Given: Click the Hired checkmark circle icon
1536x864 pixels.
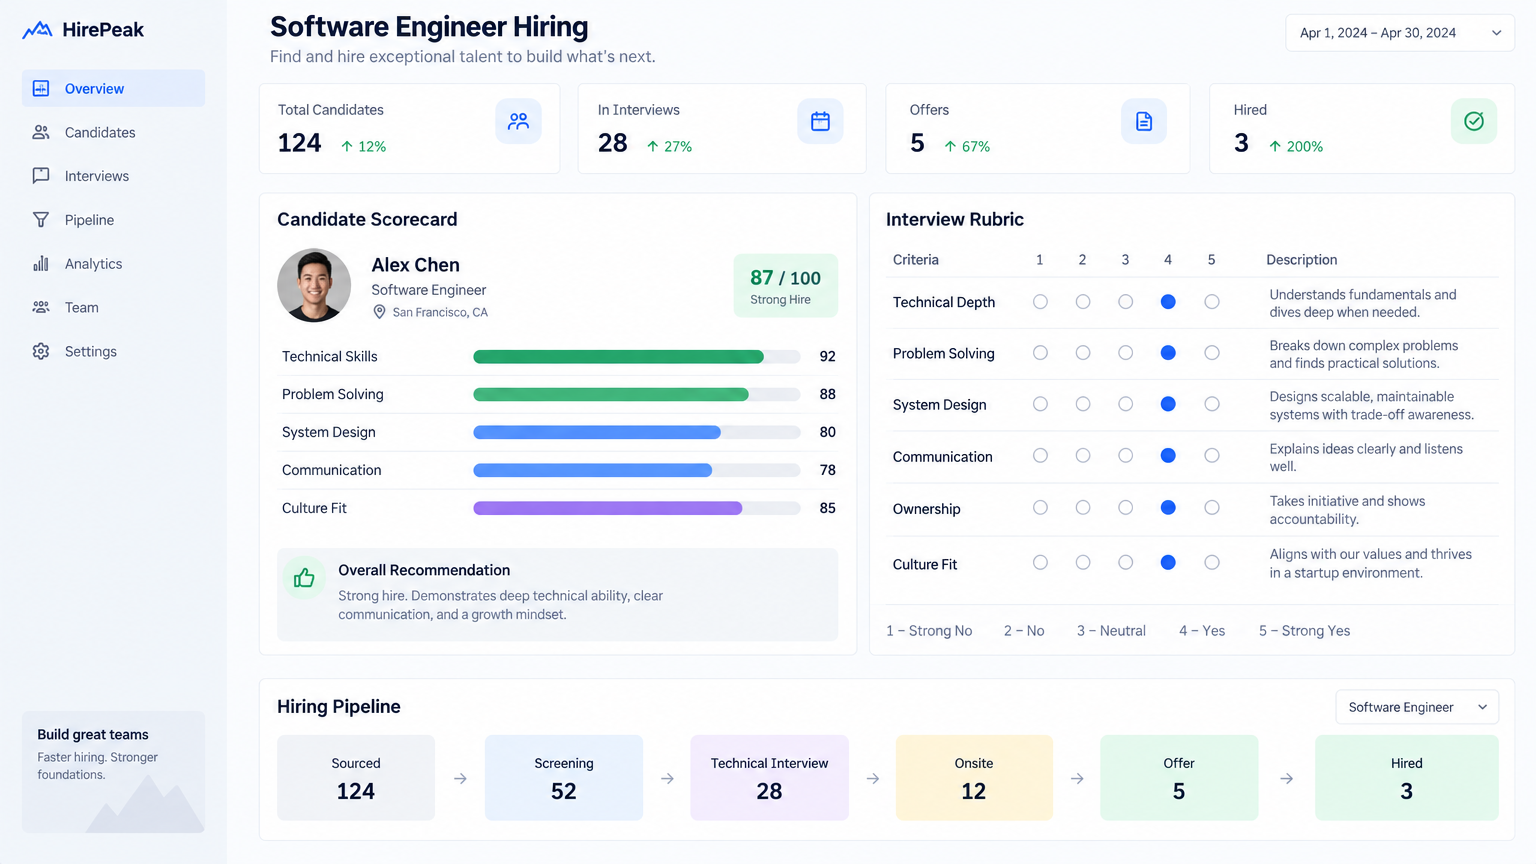Looking at the screenshot, I should coord(1474,121).
